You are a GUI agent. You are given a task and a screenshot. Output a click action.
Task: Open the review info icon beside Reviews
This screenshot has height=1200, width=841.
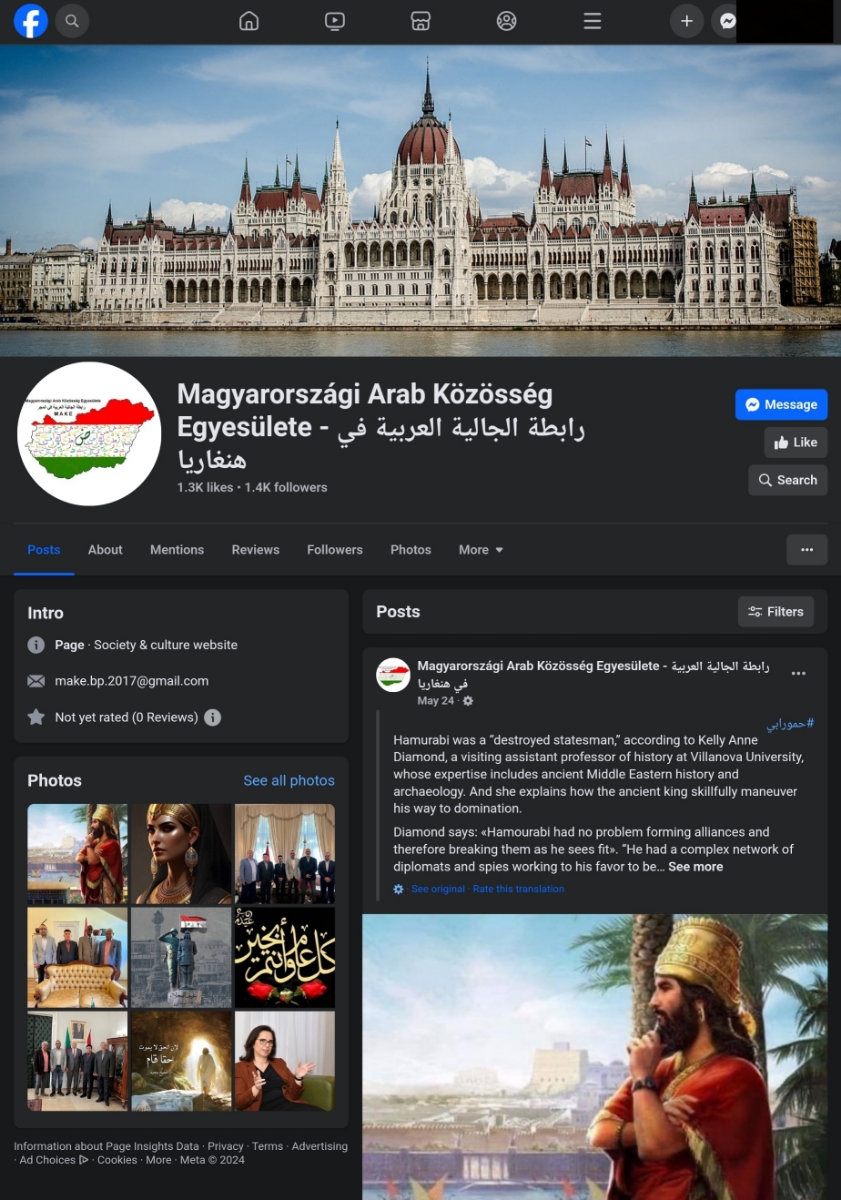[212, 717]
